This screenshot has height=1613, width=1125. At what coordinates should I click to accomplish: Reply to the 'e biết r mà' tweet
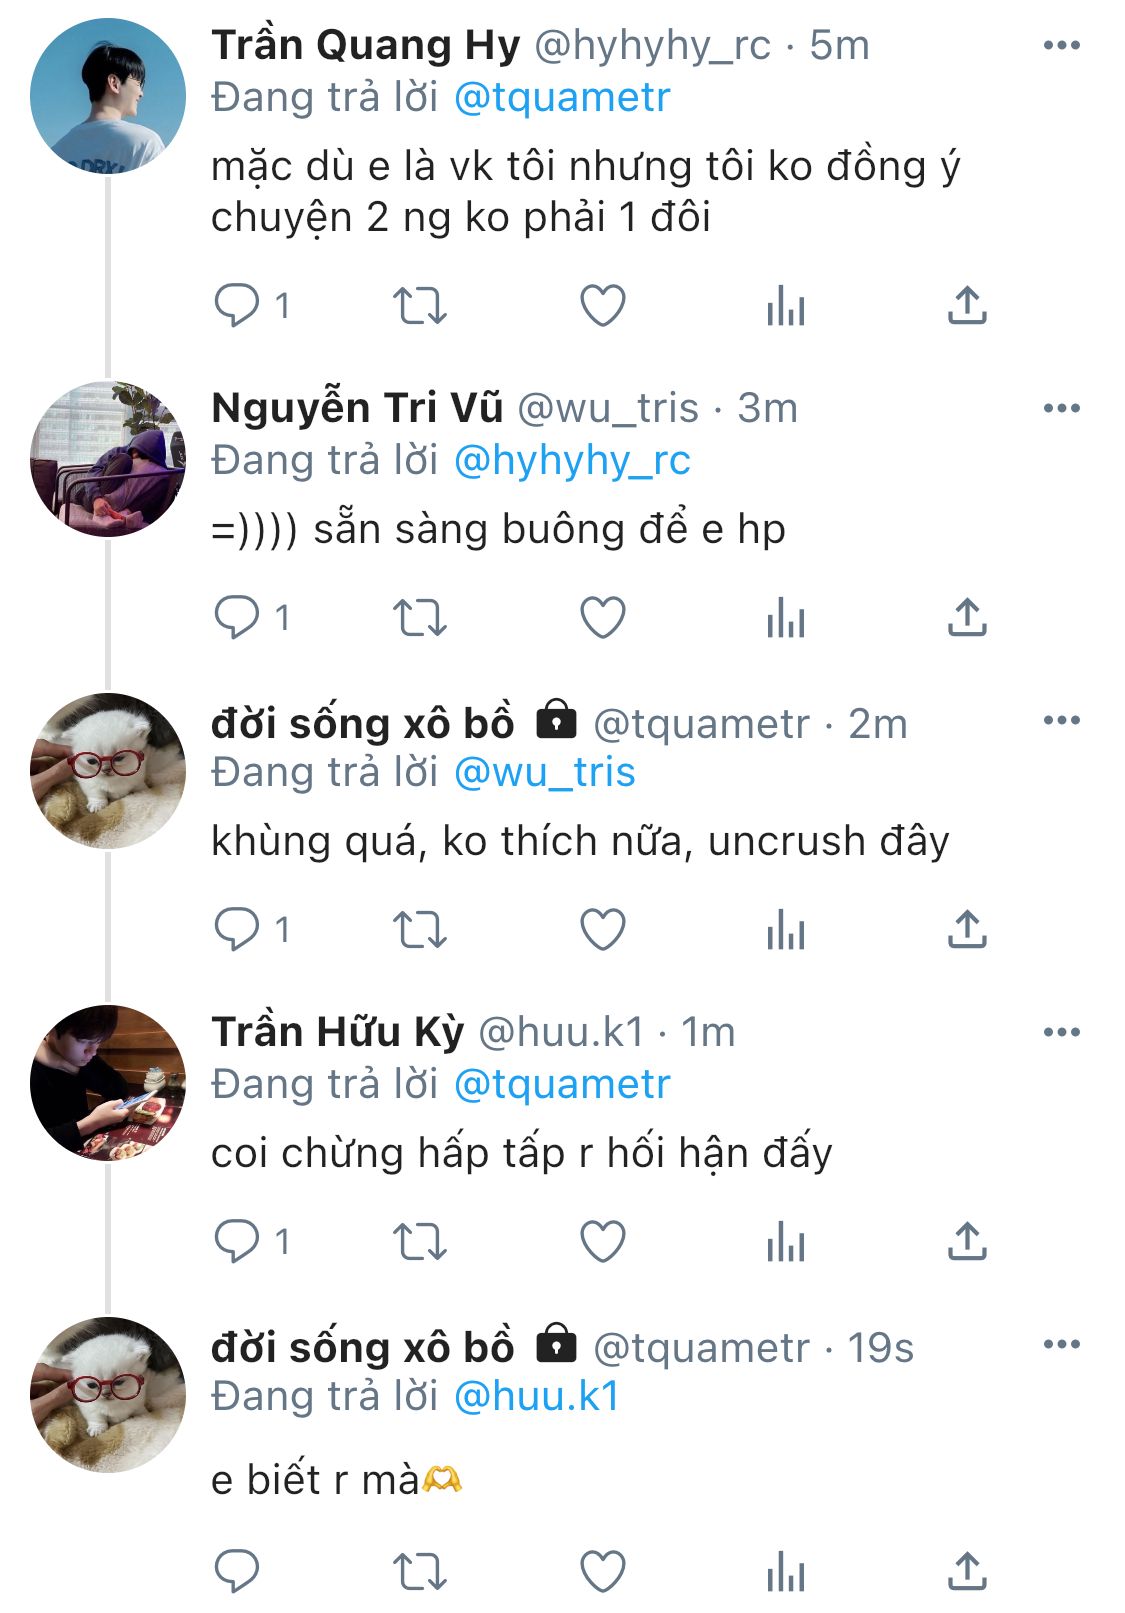(237, 1570)
